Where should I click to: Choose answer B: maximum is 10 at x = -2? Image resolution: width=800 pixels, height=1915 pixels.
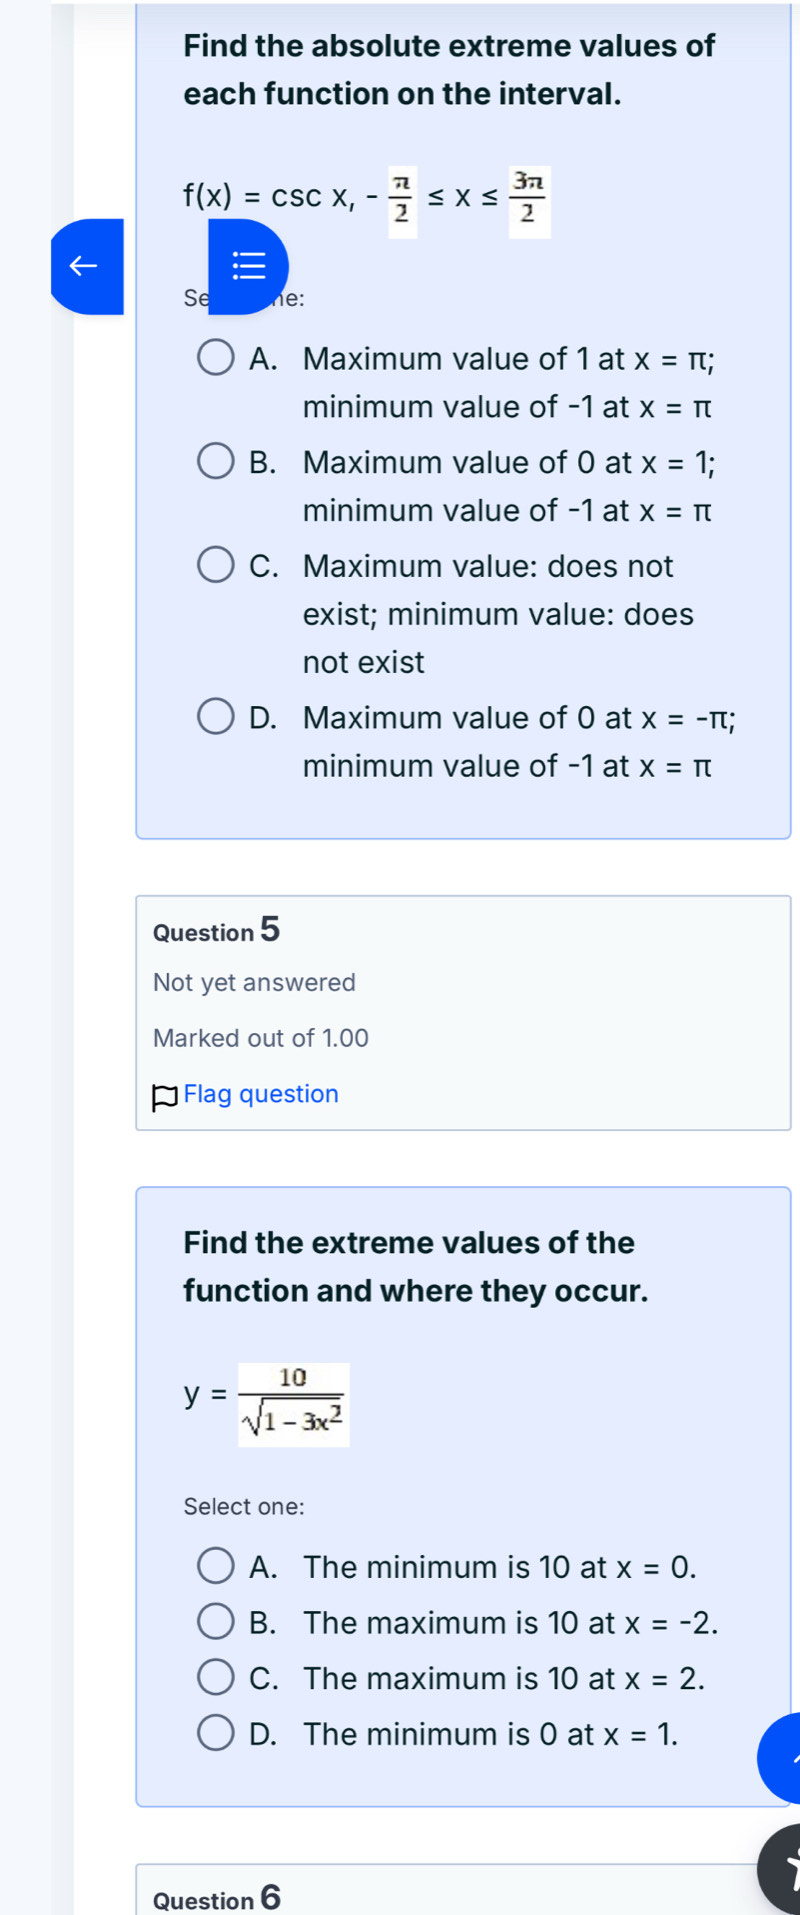tap(215, 1622)
